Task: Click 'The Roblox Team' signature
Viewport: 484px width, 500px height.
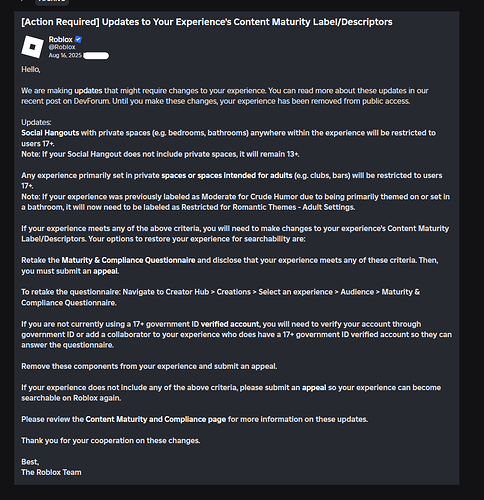Action: (x=51, y=472)
